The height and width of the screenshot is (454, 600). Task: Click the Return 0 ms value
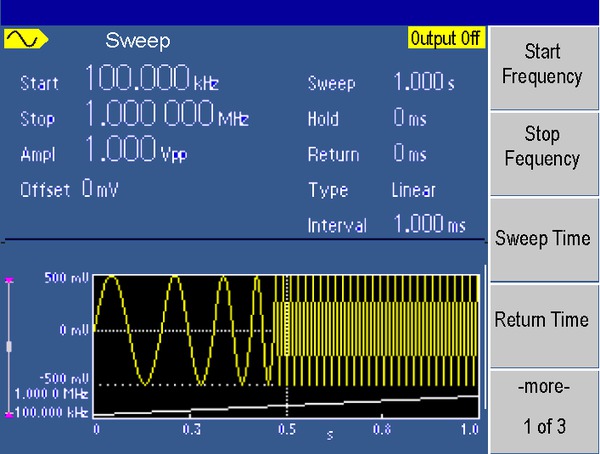(410, 154)
